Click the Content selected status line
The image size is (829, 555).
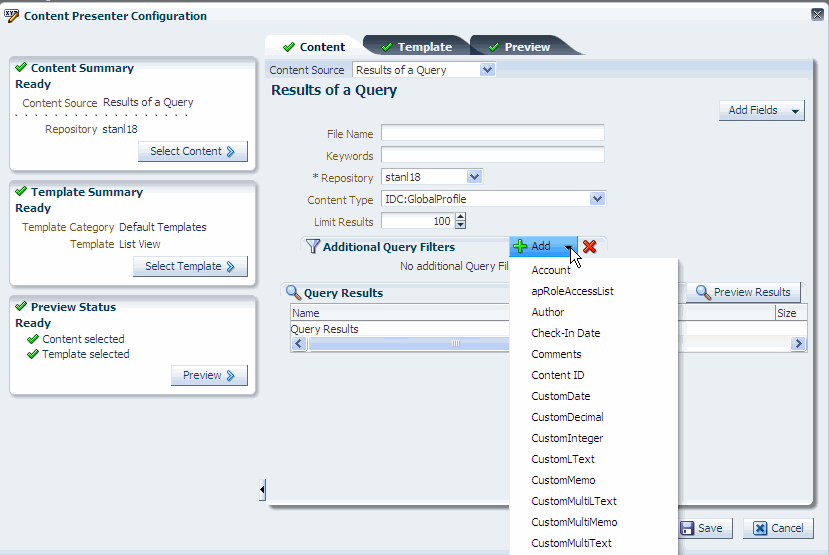83,339
